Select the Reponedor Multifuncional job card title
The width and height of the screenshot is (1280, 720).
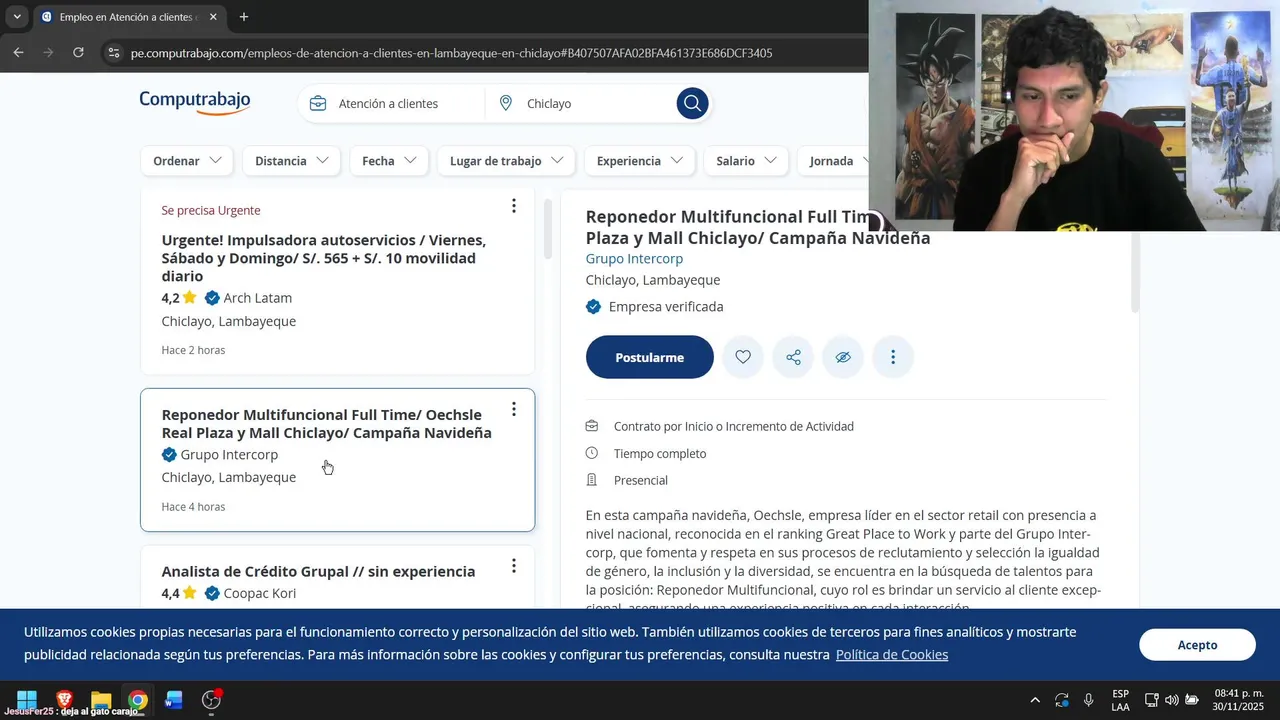[326, 424]
